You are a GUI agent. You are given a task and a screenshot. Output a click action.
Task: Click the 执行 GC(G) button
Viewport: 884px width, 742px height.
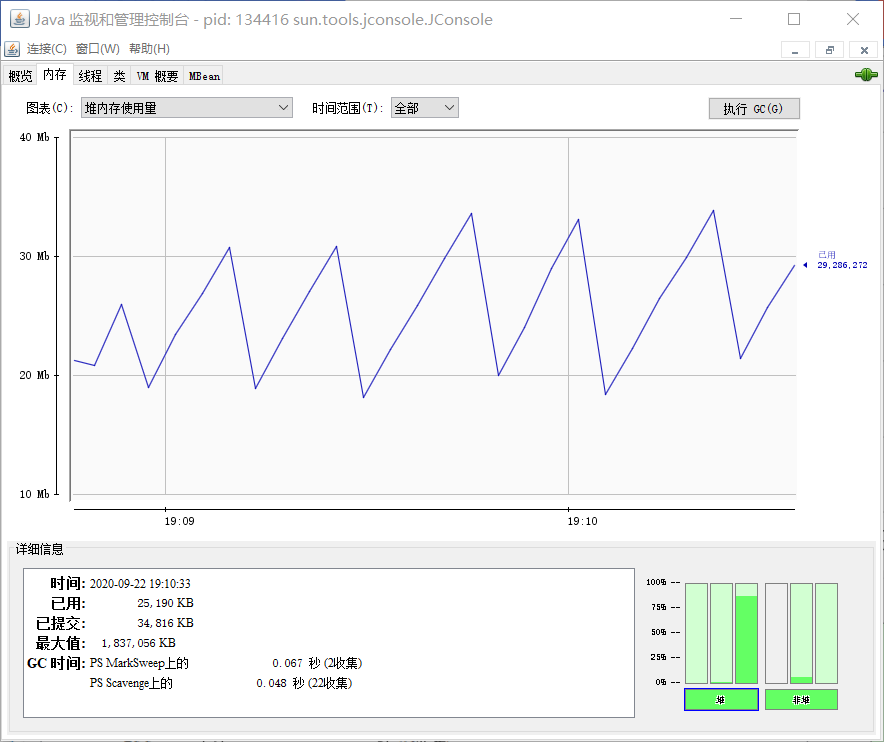(x=754, y=108)
